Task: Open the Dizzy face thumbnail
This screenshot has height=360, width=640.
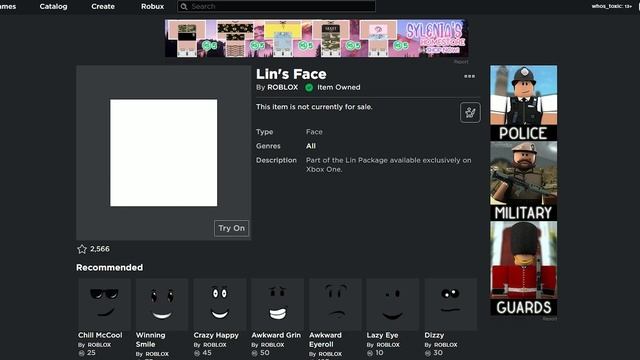Action: click(x=451, y=304)
